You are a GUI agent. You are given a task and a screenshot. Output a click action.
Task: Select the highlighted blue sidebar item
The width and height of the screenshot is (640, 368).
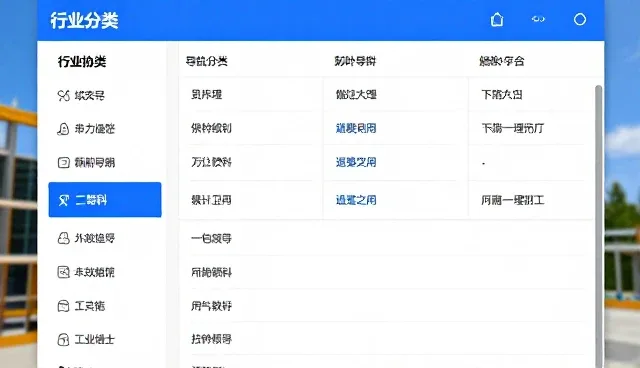pos(105,200)
